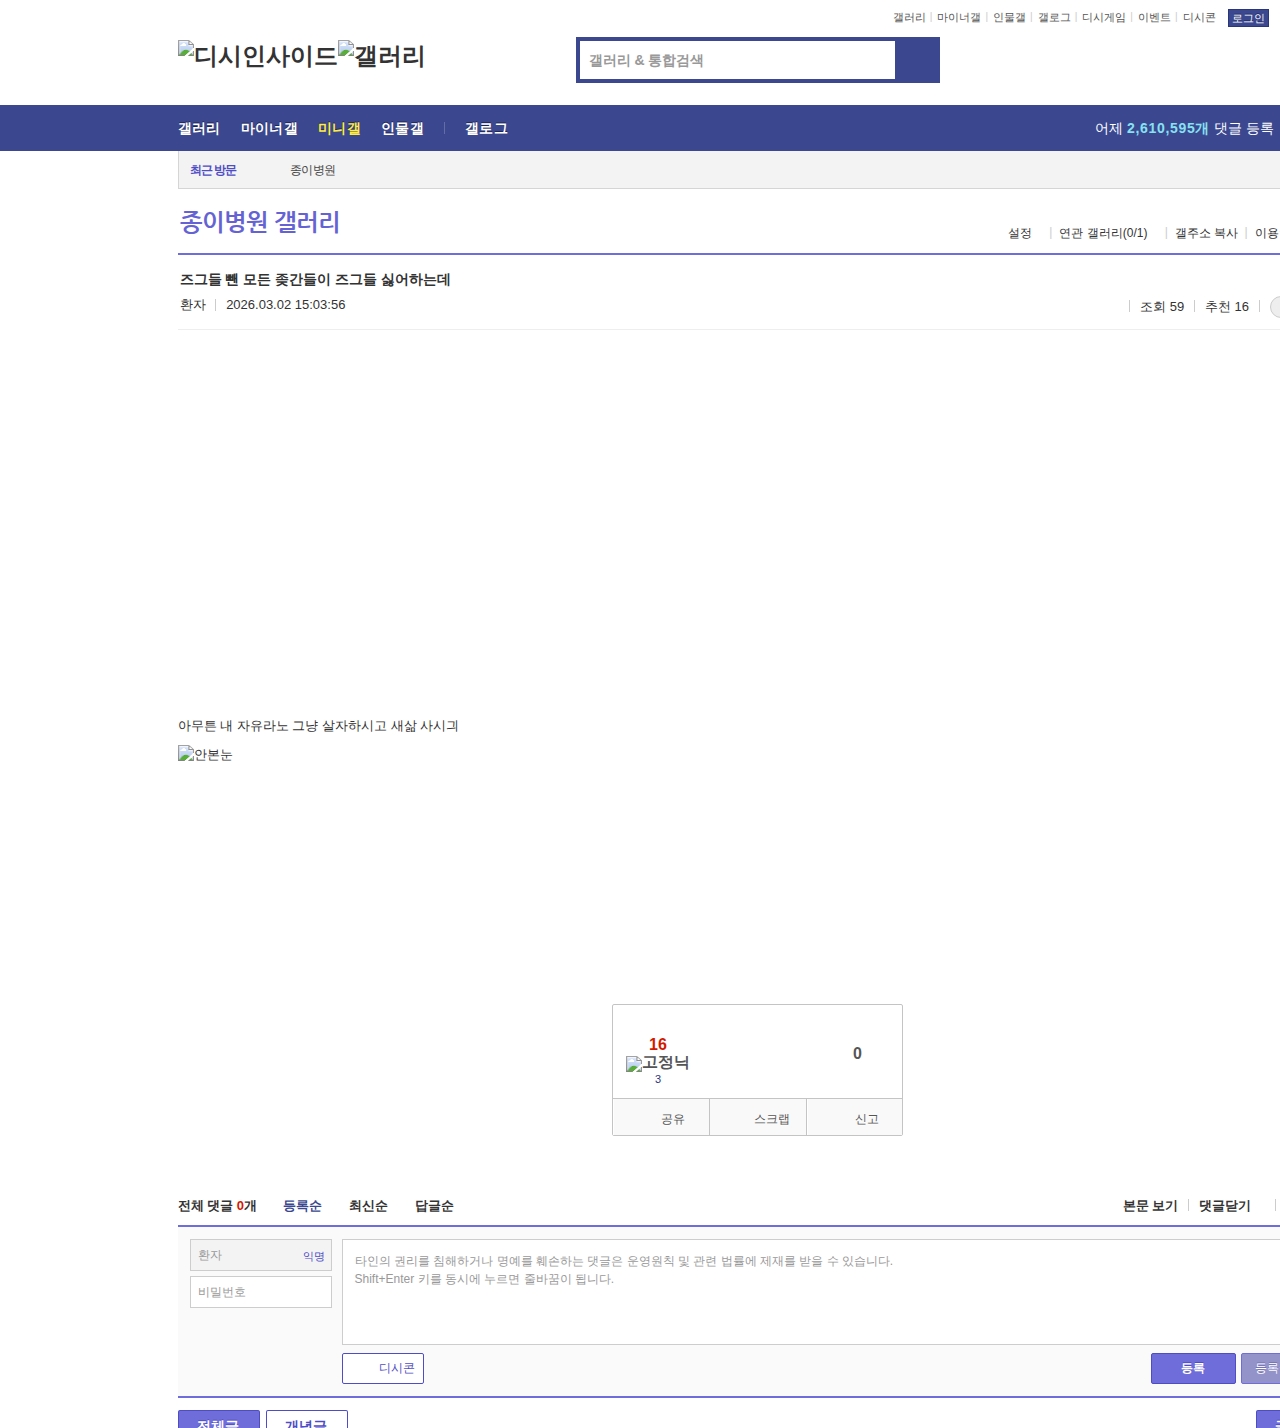Focus the 갤러리 & 통합검색 search field

(x=737, y=60)
